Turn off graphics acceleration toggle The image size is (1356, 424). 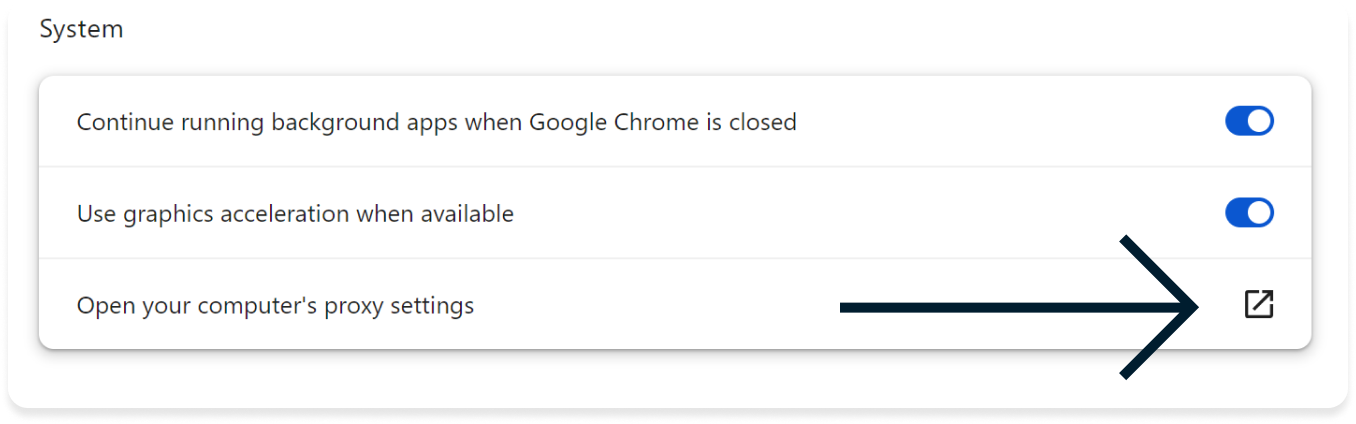pyautogui.click(x=1249, y=213)
